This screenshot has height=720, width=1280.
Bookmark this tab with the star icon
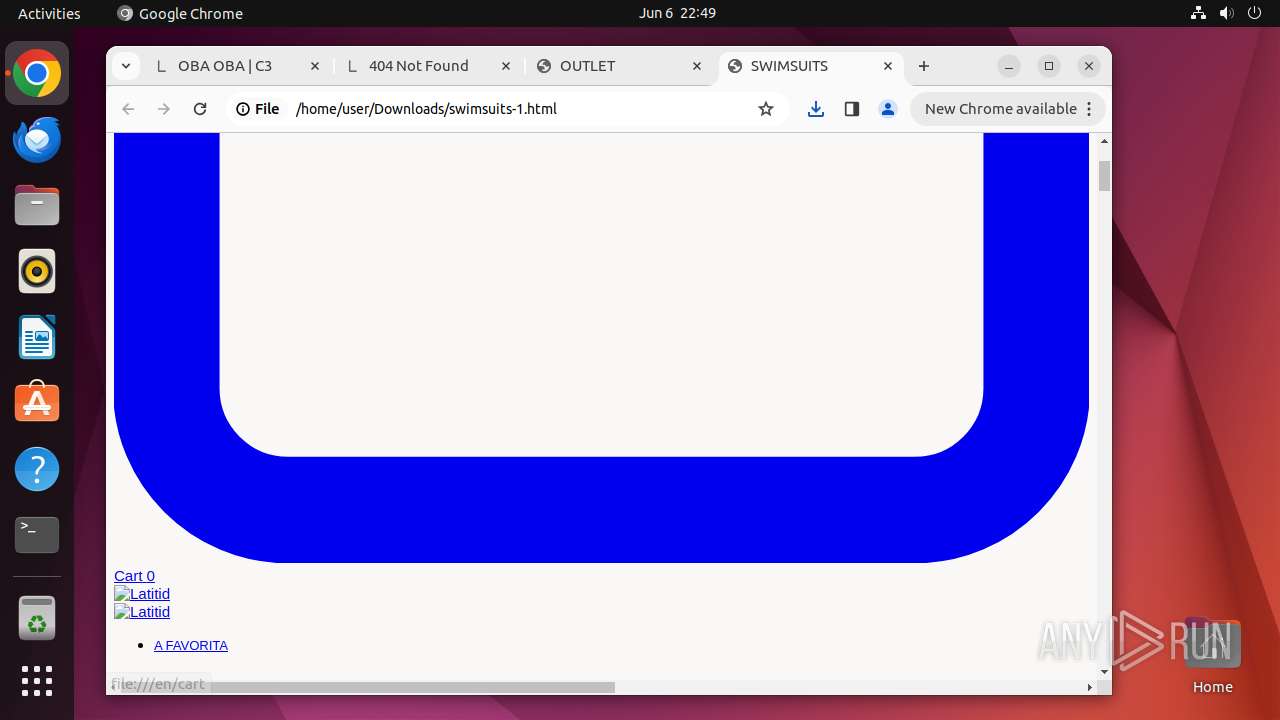tap(766, 109)
